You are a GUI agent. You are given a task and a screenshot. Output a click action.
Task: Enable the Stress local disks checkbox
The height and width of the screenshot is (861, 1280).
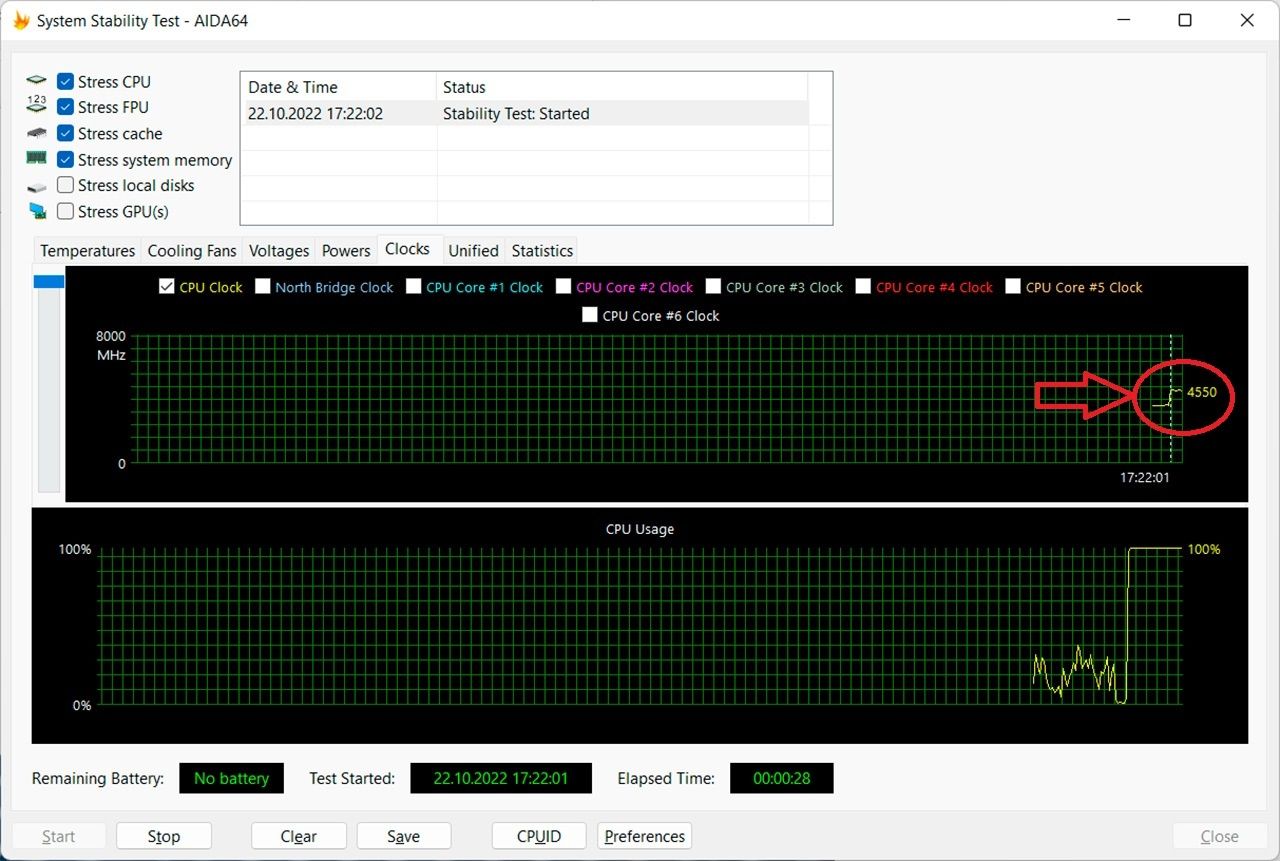click(65, 185)
